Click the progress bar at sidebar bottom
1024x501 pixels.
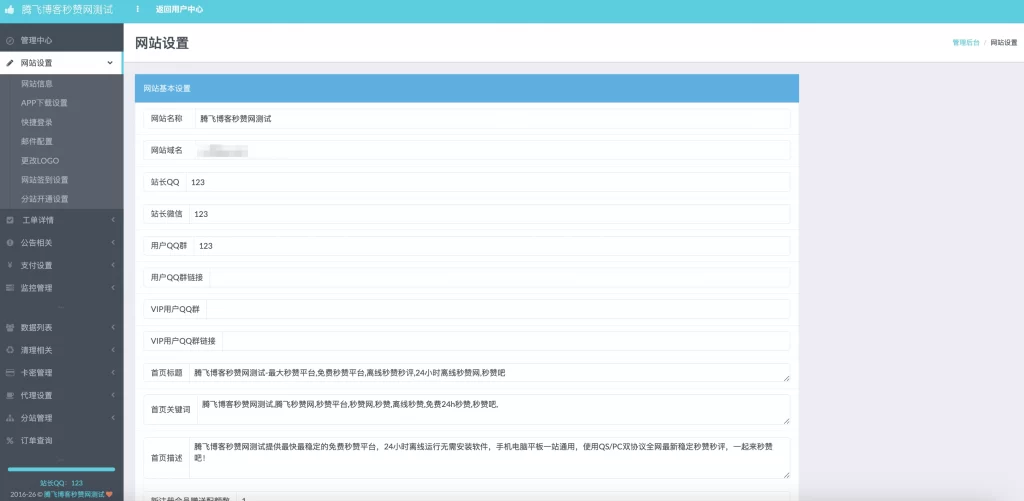61,469
